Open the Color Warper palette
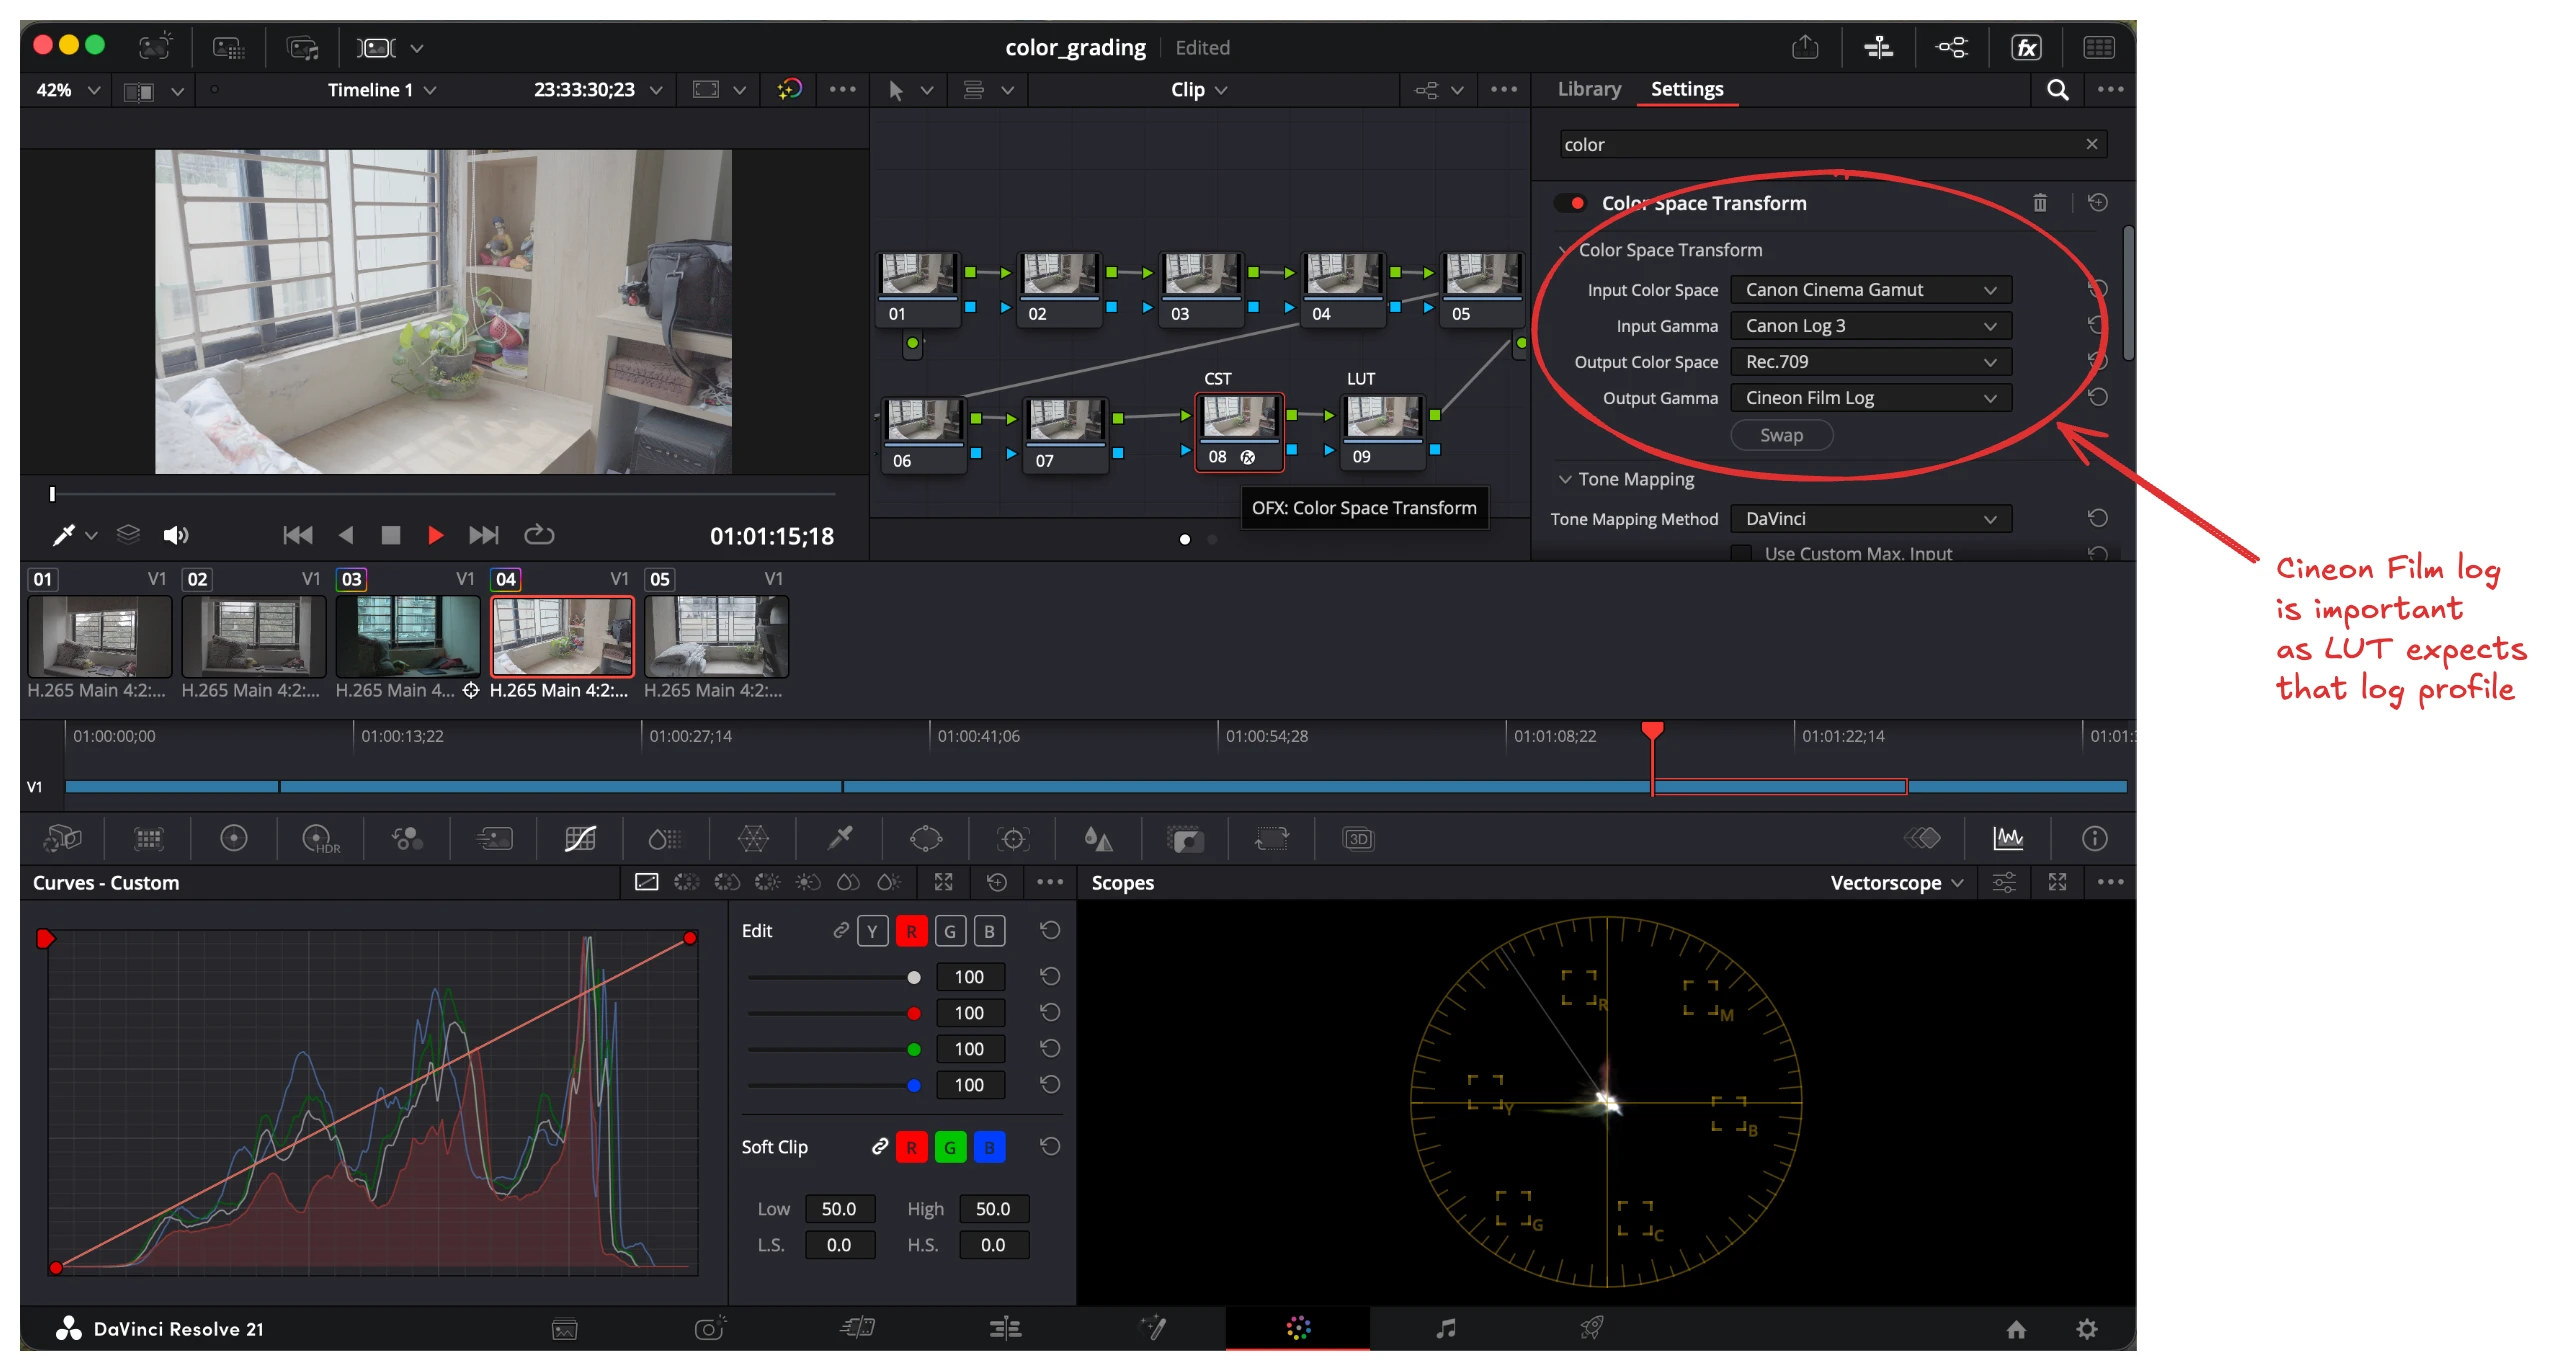The image size is (2560, 1371). 753,839
